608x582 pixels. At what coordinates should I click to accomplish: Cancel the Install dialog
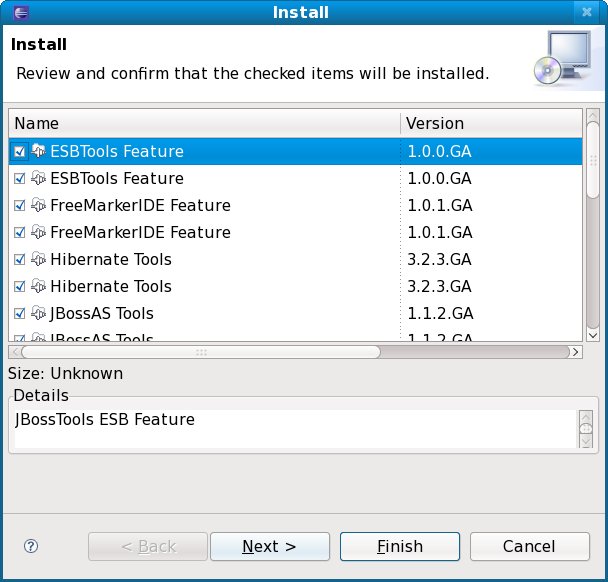(x=529, y=547)
